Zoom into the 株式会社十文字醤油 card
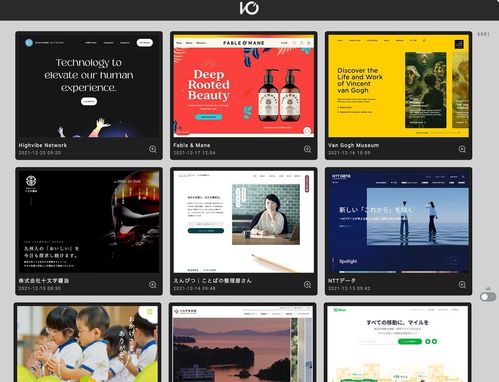The width and height of the screenshot is (499, 382). click(153, 285)
